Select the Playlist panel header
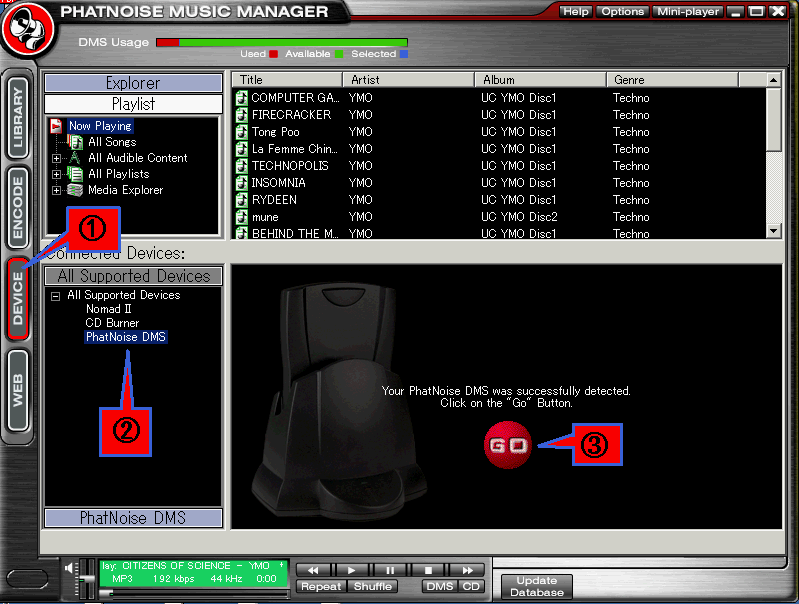The image size is (799, 604). [x=134, y=104]
